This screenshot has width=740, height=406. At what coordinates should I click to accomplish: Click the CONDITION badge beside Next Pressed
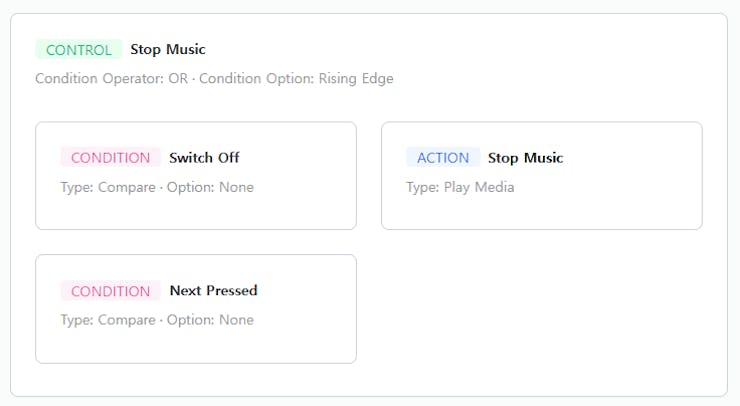click(x=110, y=291)
